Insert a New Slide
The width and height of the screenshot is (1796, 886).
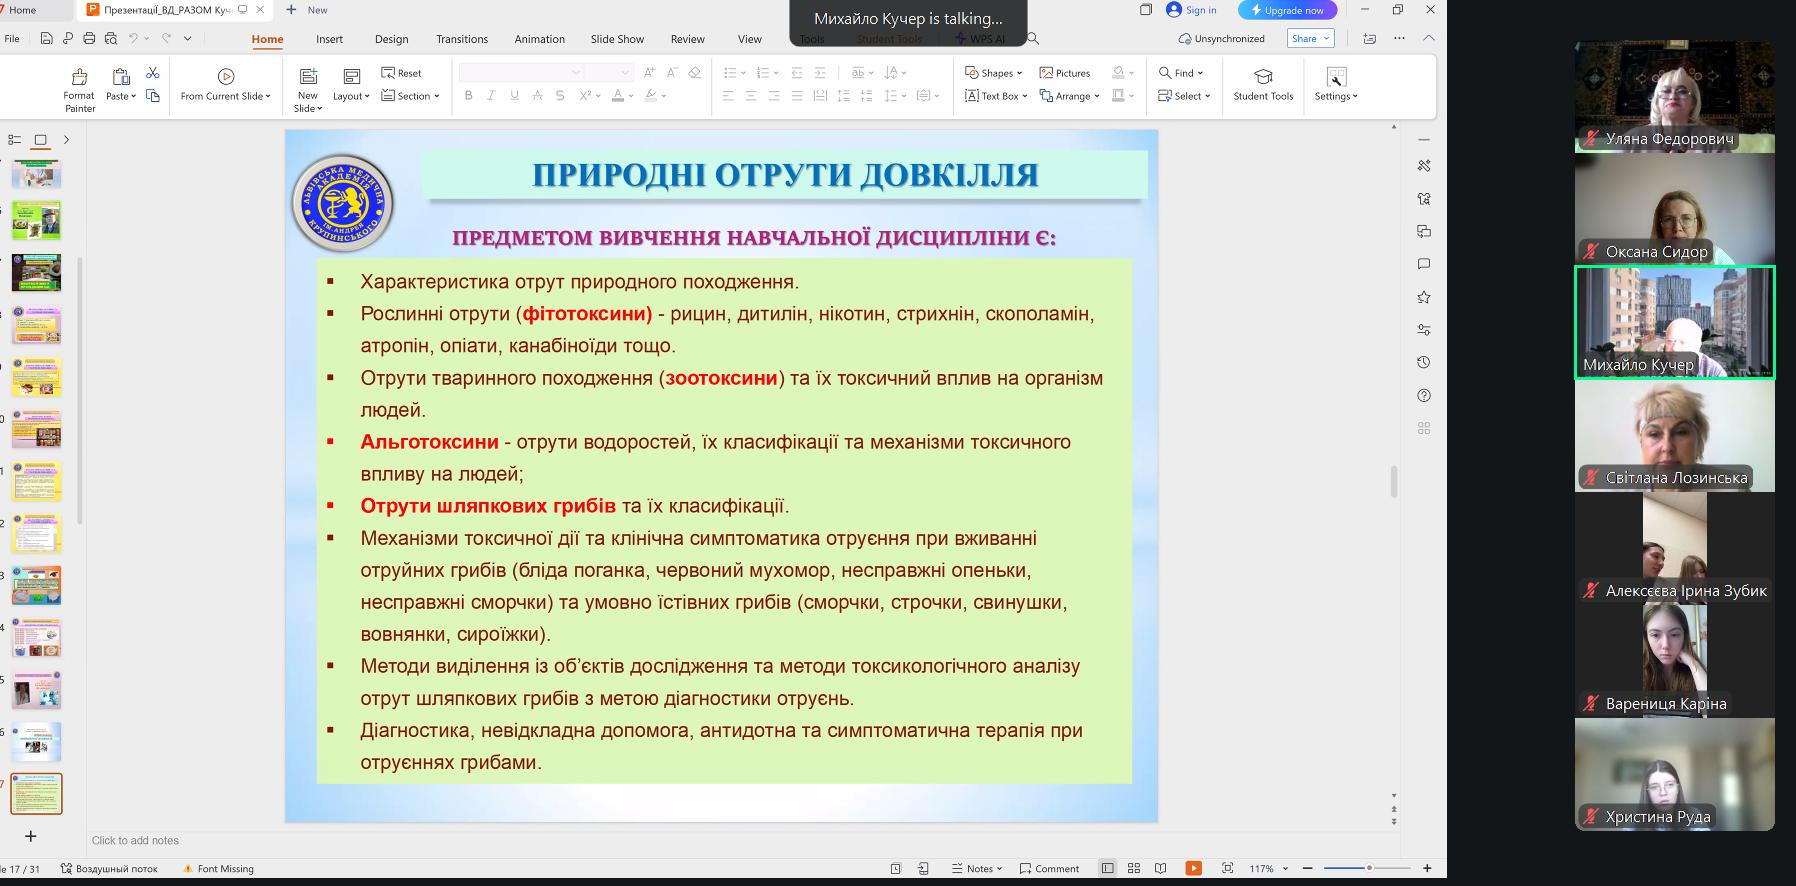tap(308, 90)
